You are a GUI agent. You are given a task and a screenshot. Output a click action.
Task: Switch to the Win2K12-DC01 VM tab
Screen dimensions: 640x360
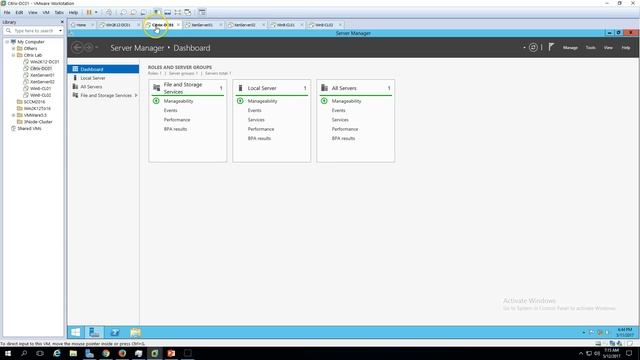[118, 25]
